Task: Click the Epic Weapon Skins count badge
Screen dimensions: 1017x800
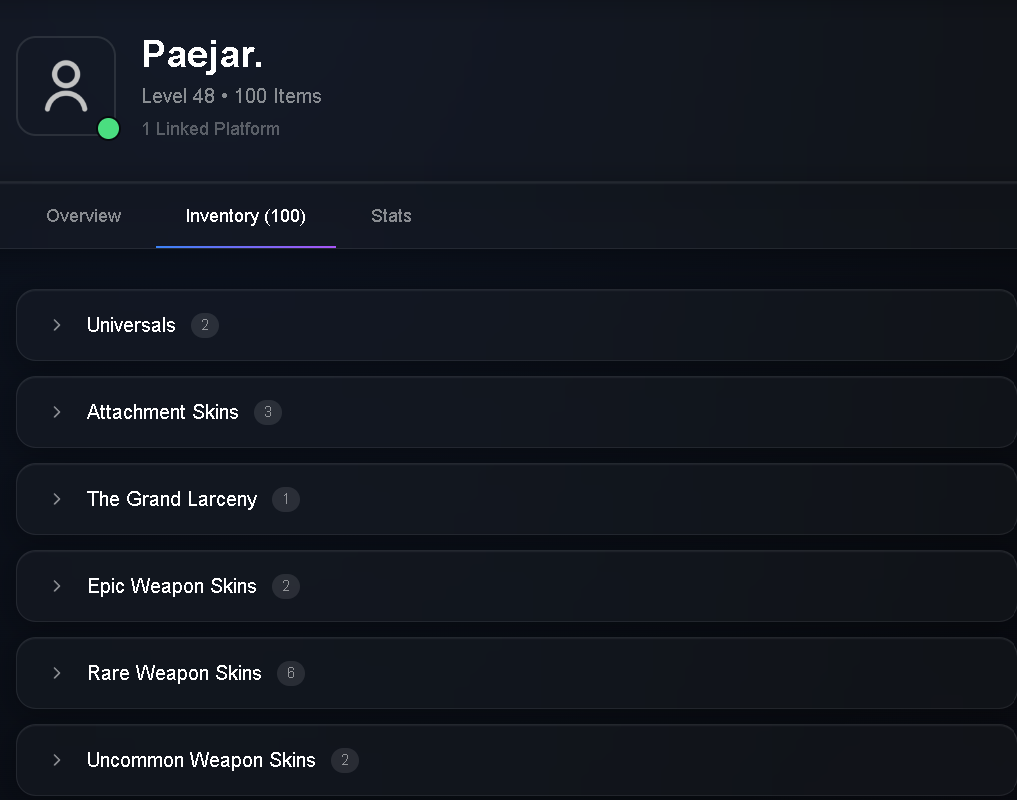Action: tap(286, 586)
